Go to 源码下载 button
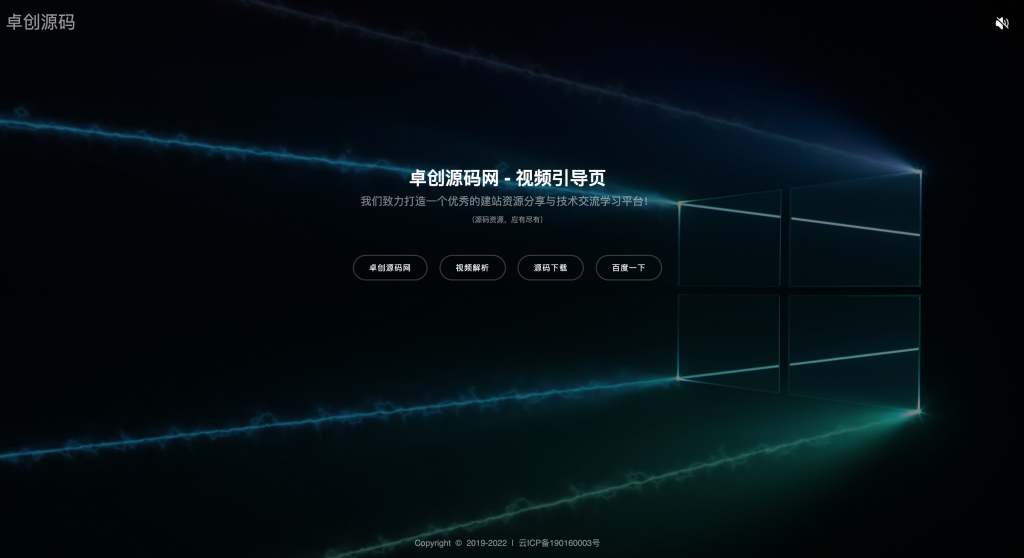1024x558 pixels. 551,268
